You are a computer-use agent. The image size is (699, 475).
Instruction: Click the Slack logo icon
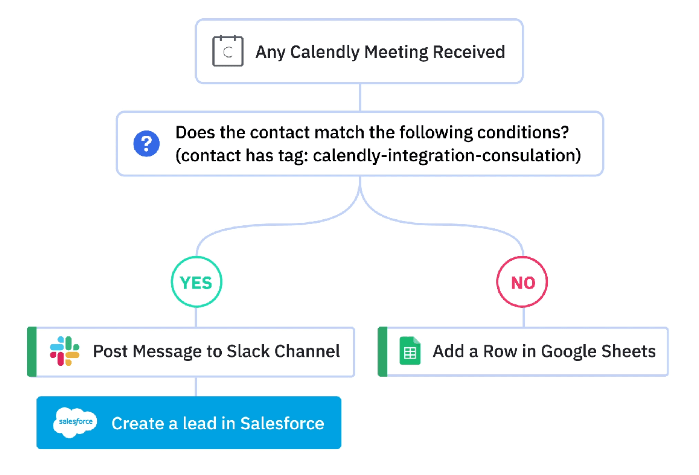(65, 351)
